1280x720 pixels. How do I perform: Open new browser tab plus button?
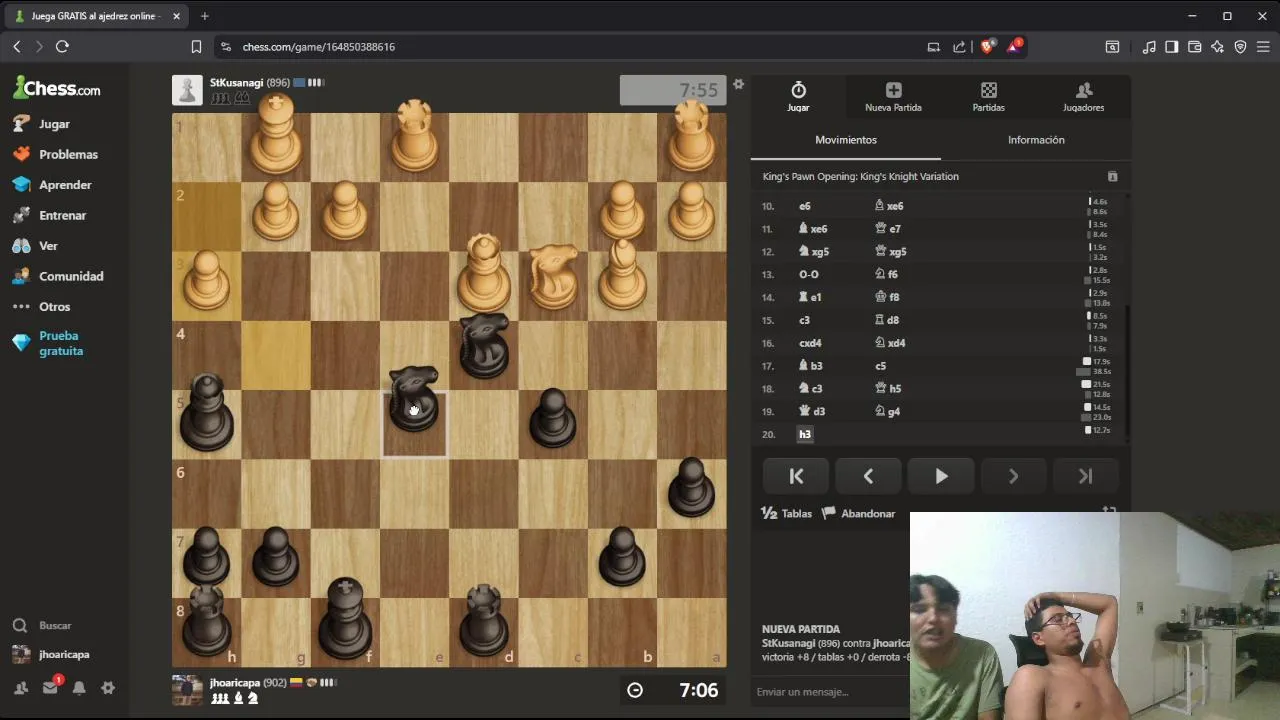(204, 16)
